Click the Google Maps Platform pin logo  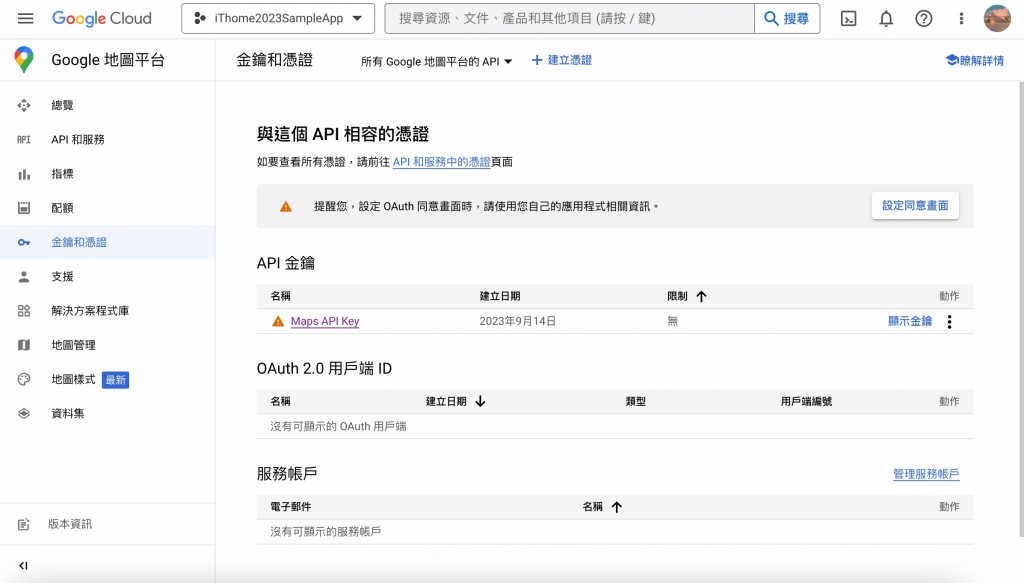24,59
